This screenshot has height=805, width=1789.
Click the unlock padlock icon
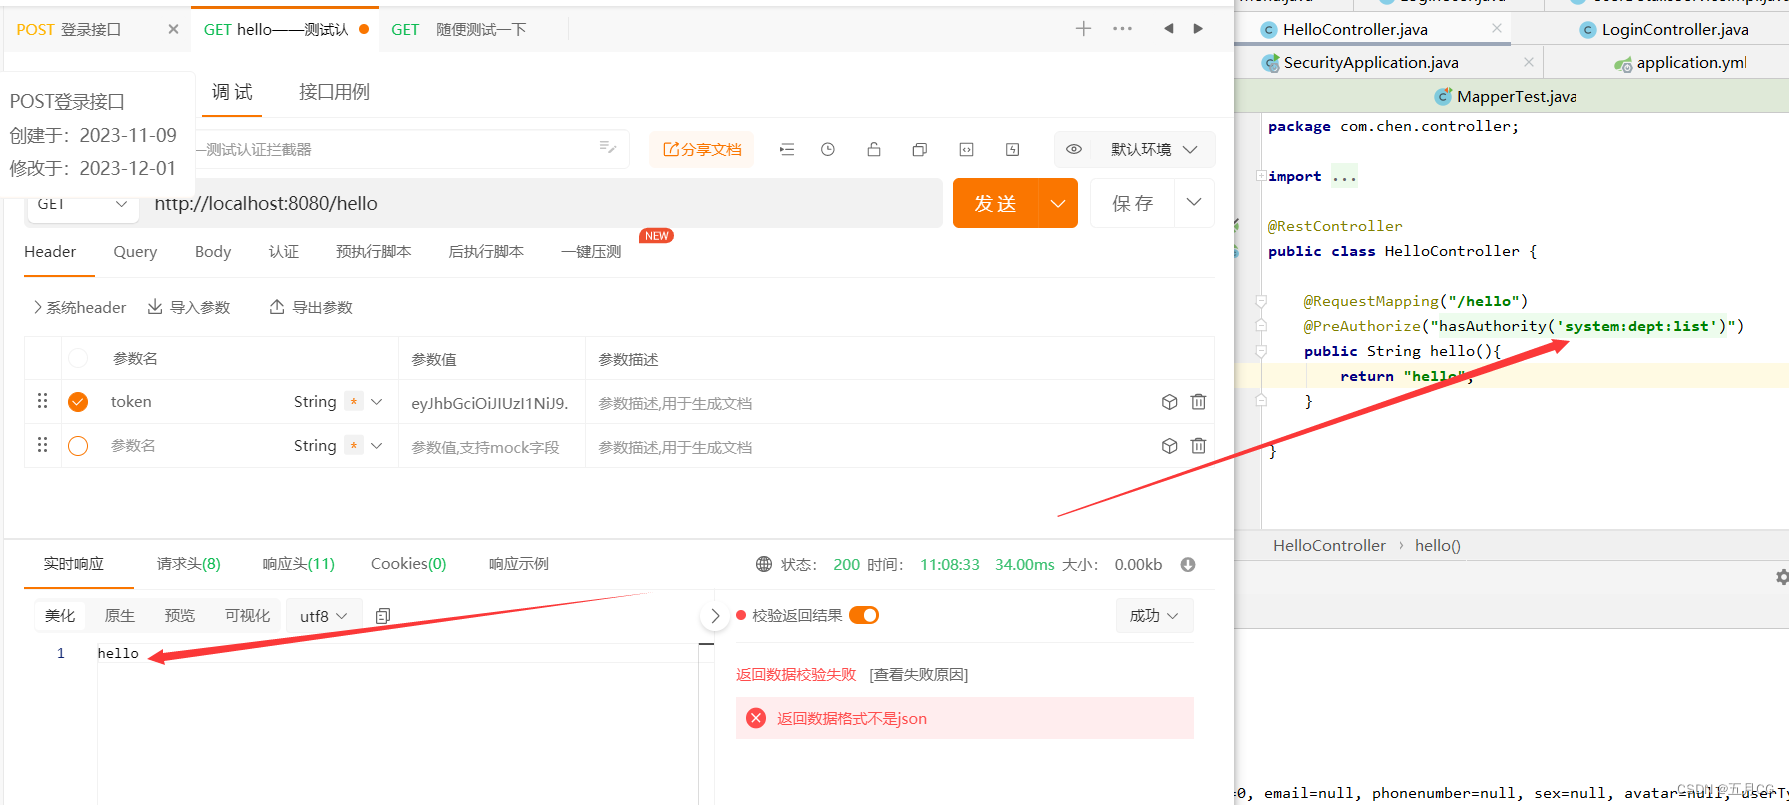[874, 149]
